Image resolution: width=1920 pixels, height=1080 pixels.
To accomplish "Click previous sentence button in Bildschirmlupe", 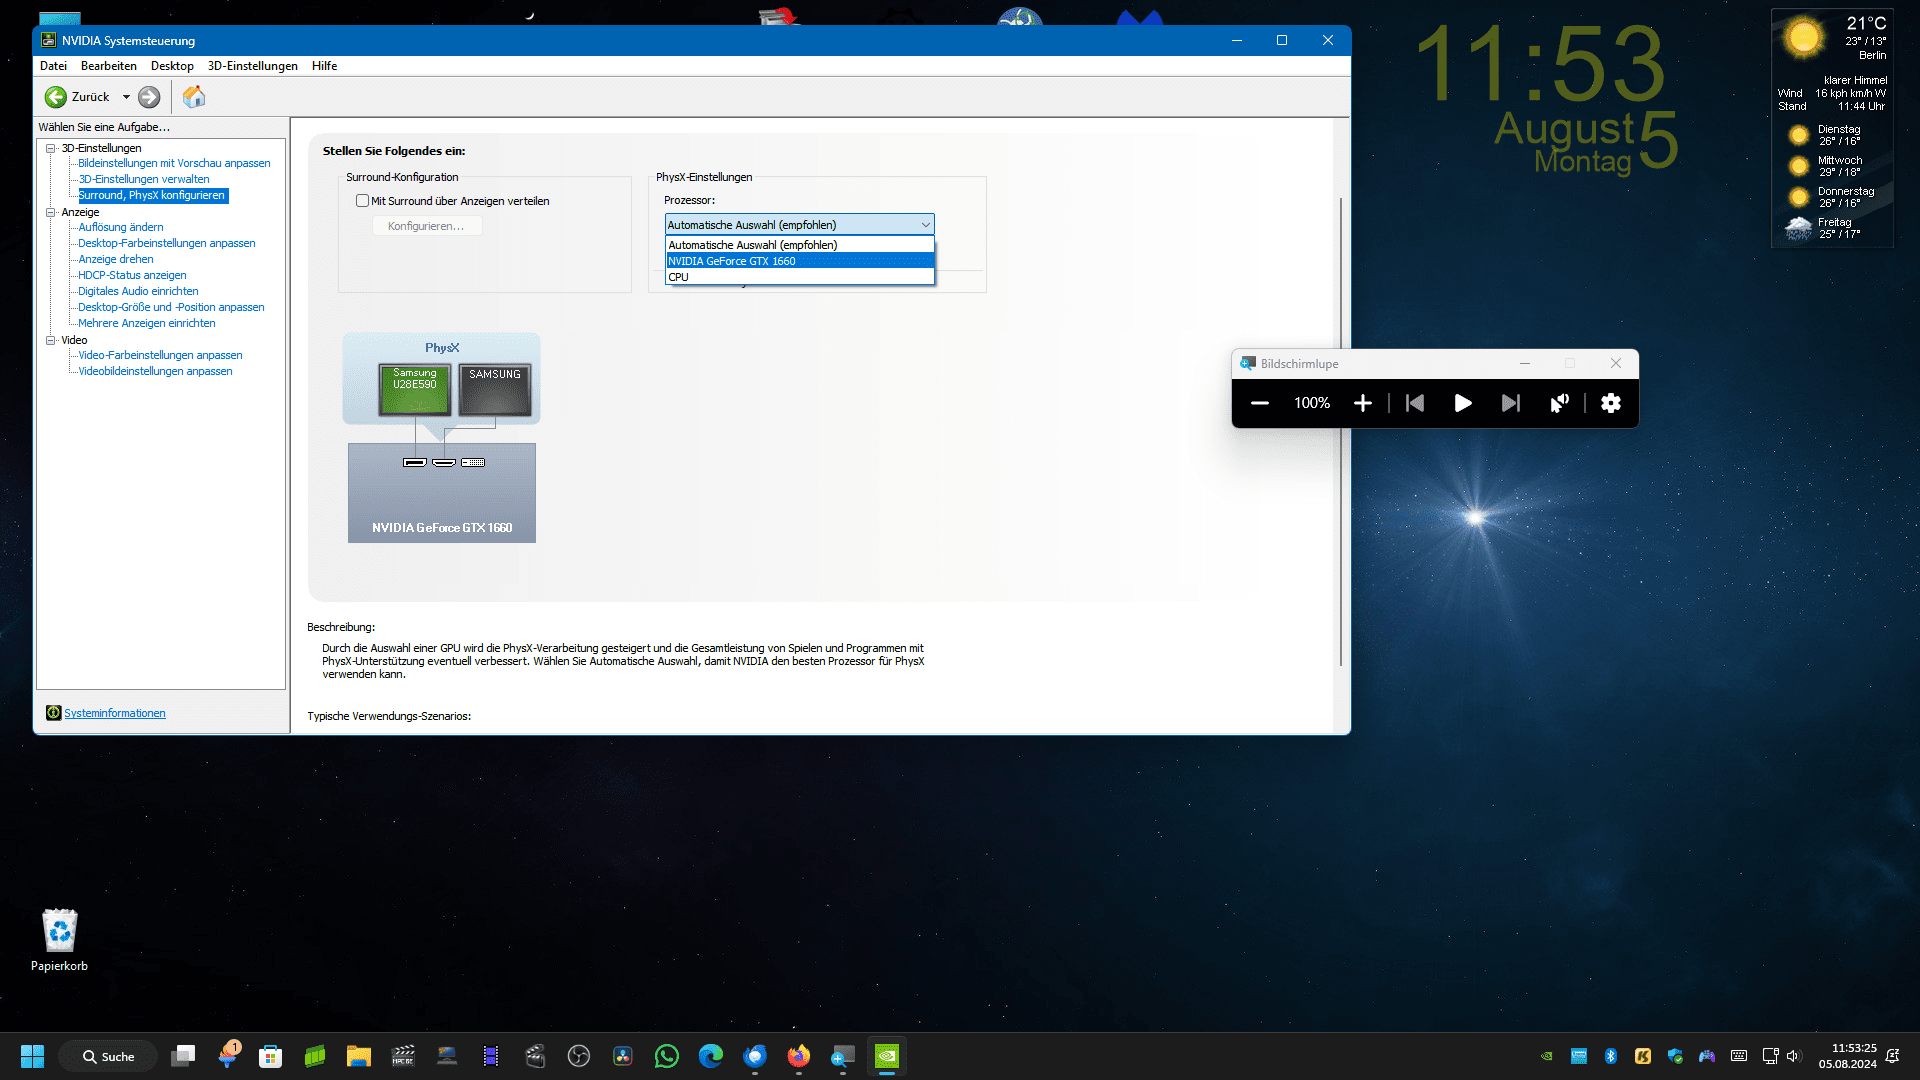I will pyautogui.click(x=1415, y=403).
